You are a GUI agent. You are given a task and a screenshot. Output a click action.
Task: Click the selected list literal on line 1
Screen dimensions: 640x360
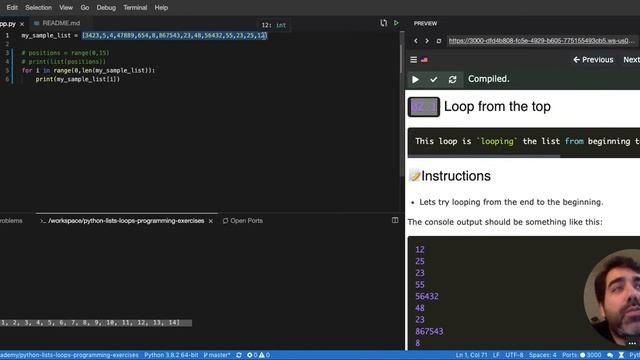(174, 36)
